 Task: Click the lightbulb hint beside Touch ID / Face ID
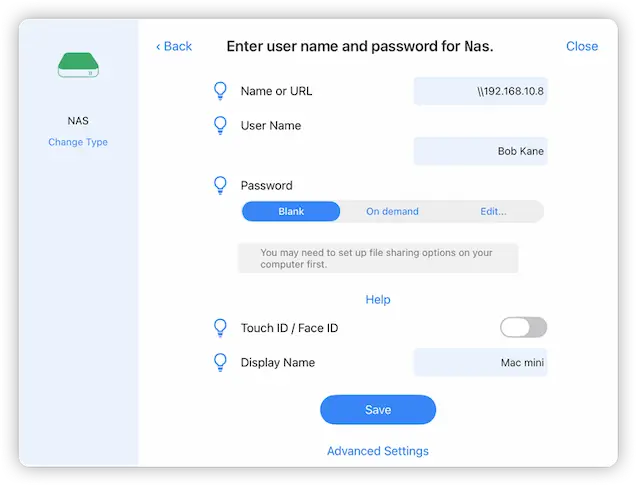(x=220, y=327)
